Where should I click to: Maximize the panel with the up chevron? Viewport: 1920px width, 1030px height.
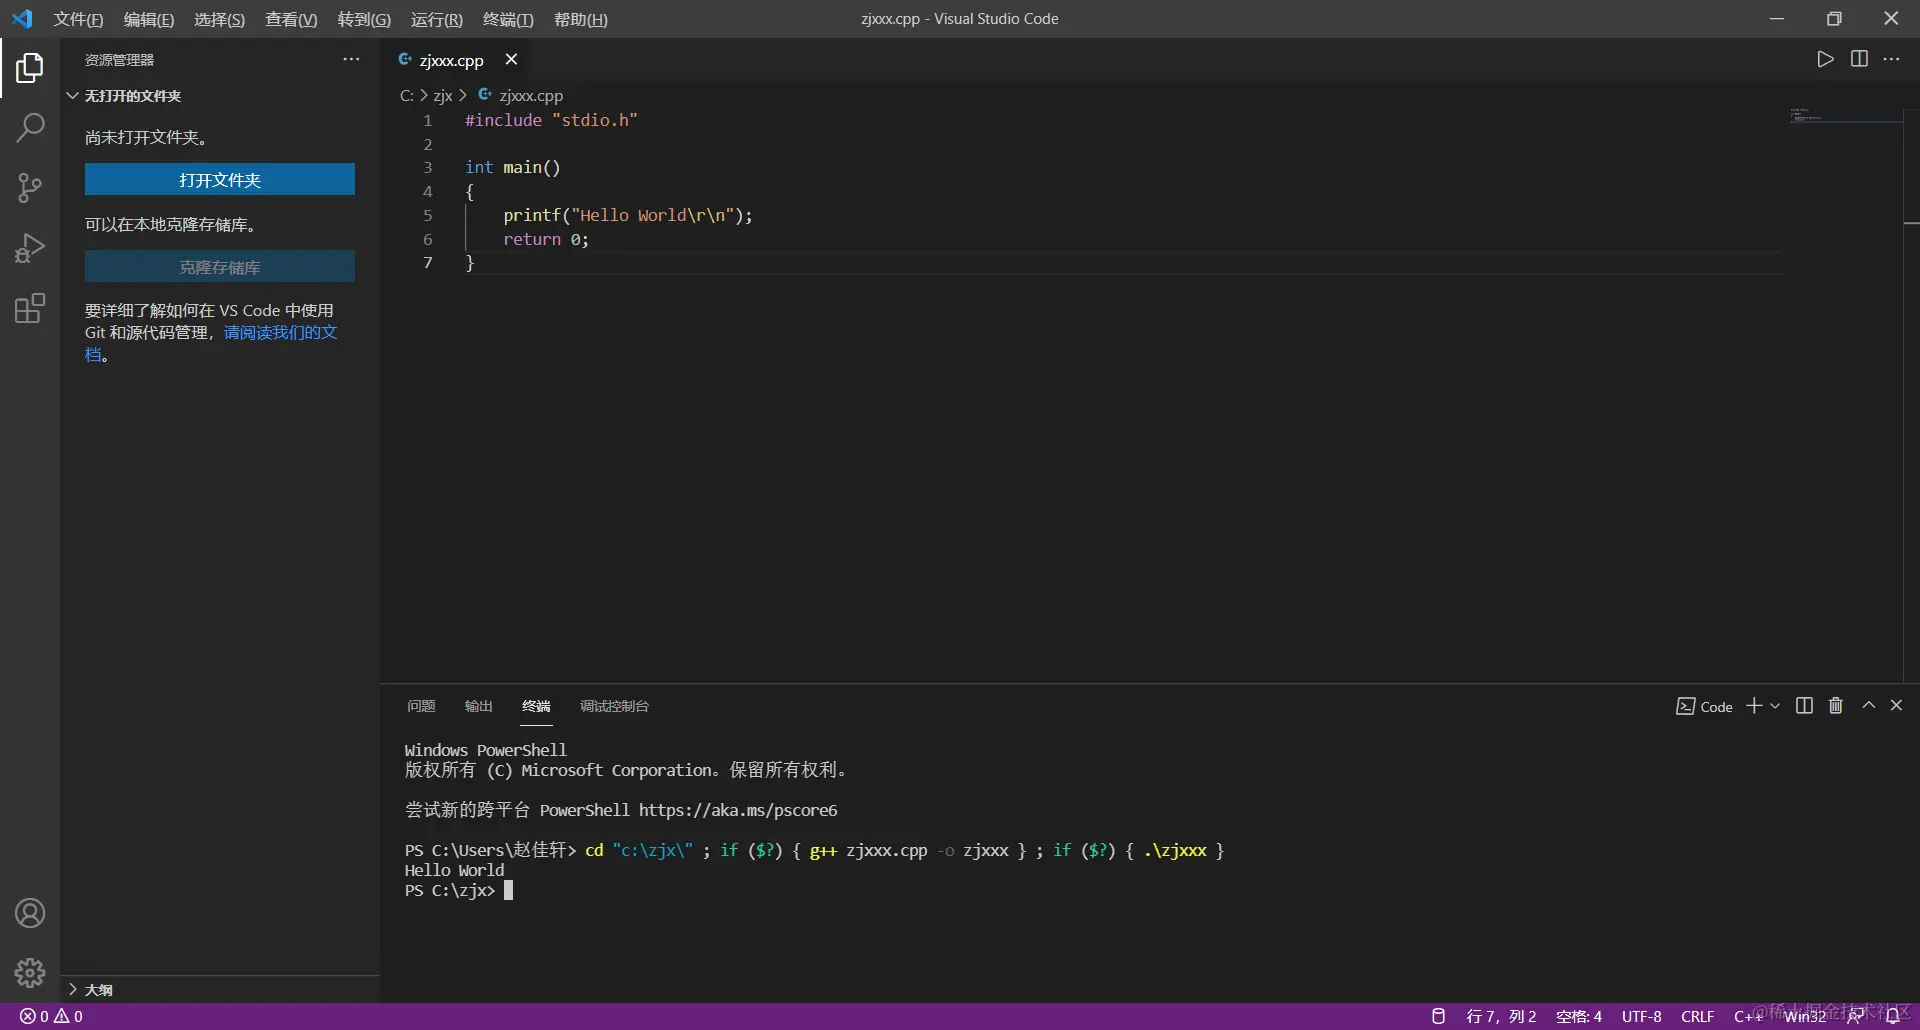pos(1868,706)
